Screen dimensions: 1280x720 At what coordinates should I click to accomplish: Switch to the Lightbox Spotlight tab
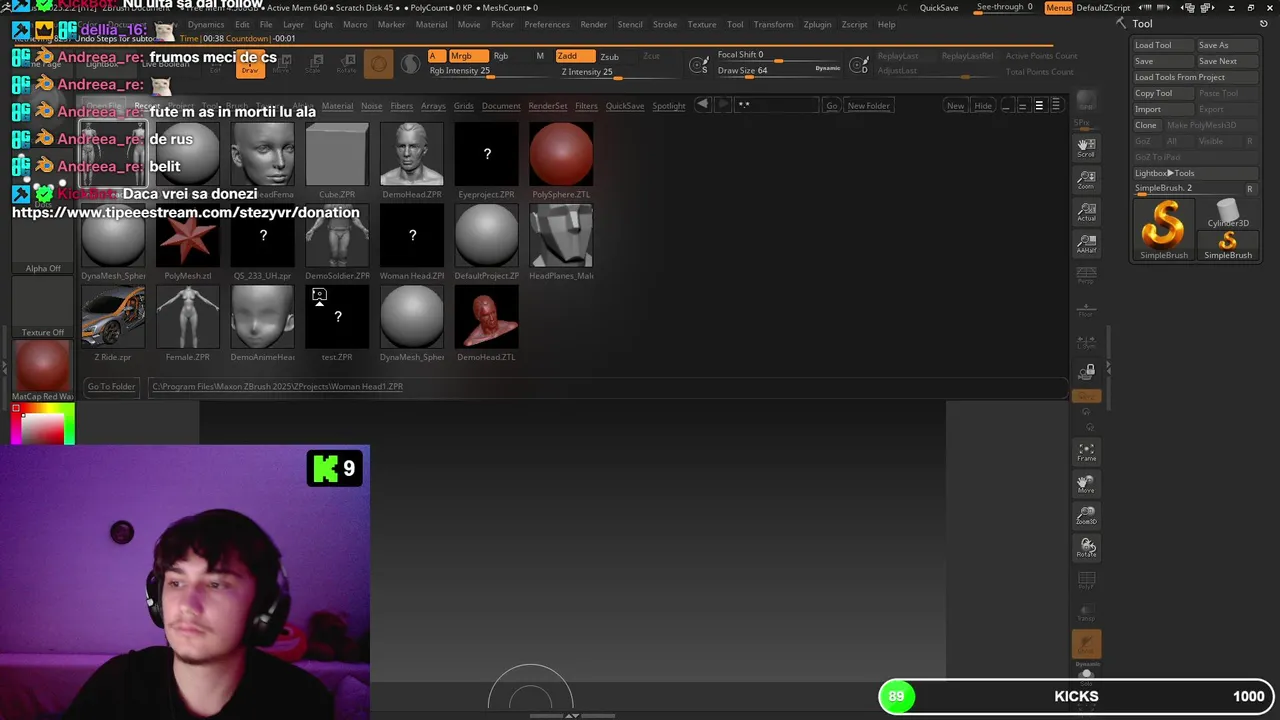pyautogui.click(x=669, y=106)
